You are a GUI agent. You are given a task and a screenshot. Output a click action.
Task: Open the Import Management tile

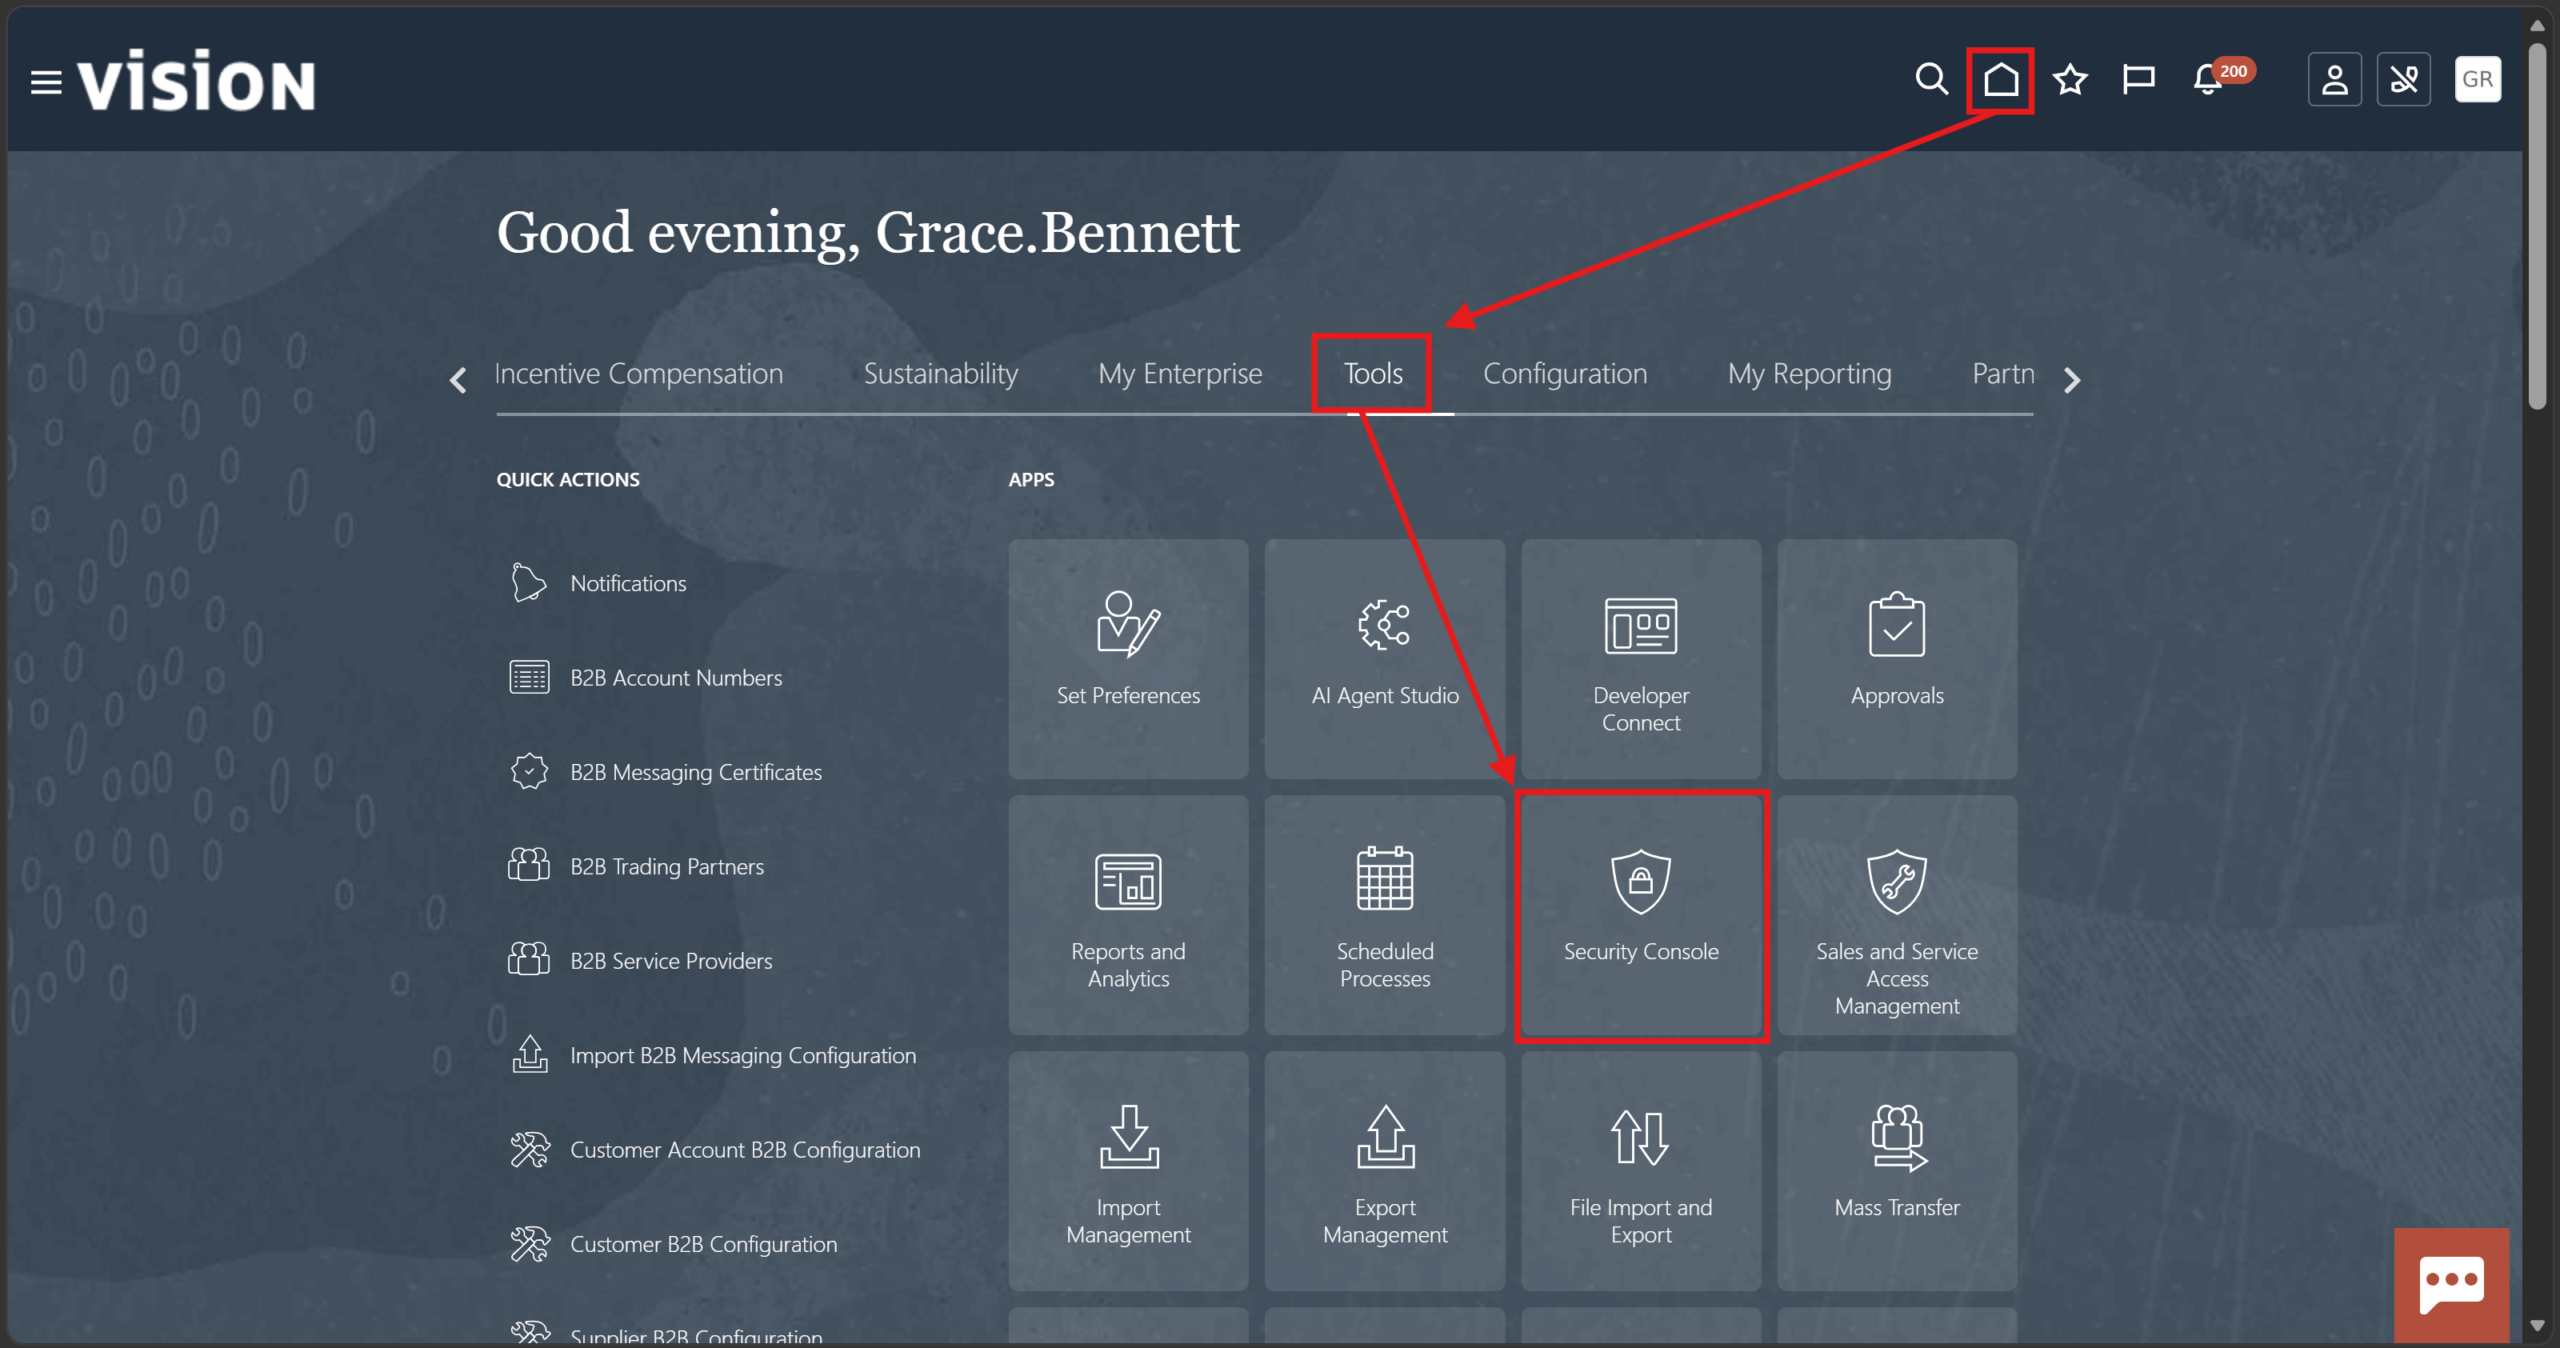1128,1171
